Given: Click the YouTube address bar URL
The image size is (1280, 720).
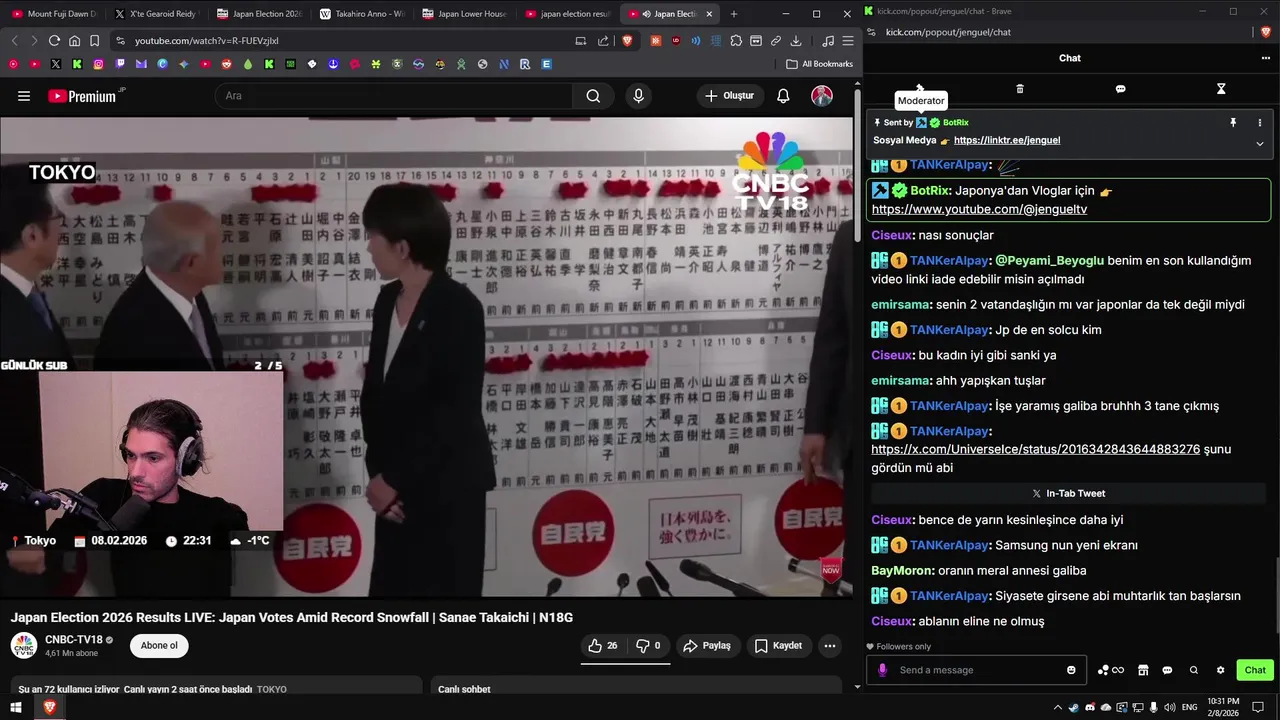Looking at the screenshot, I should (x=207, y=41).
